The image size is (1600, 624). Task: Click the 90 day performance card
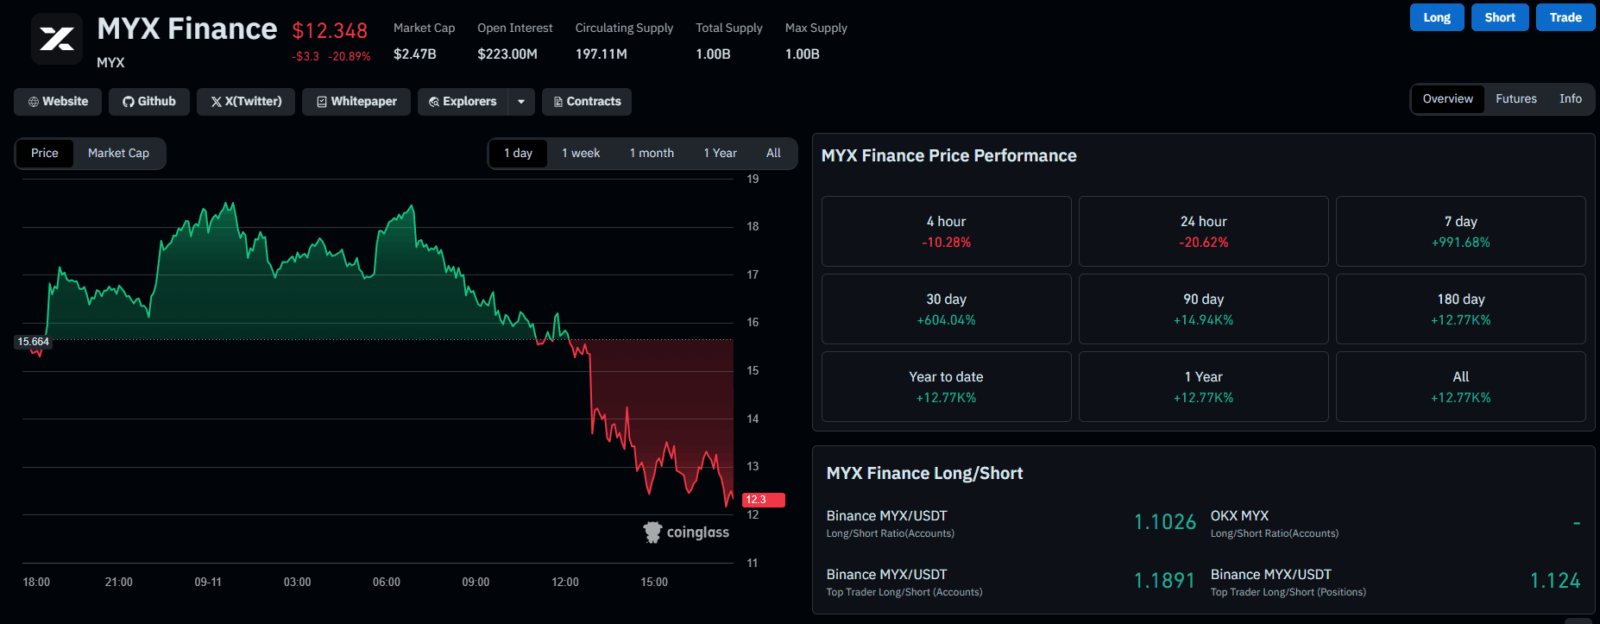click(x=1204, y=309)
